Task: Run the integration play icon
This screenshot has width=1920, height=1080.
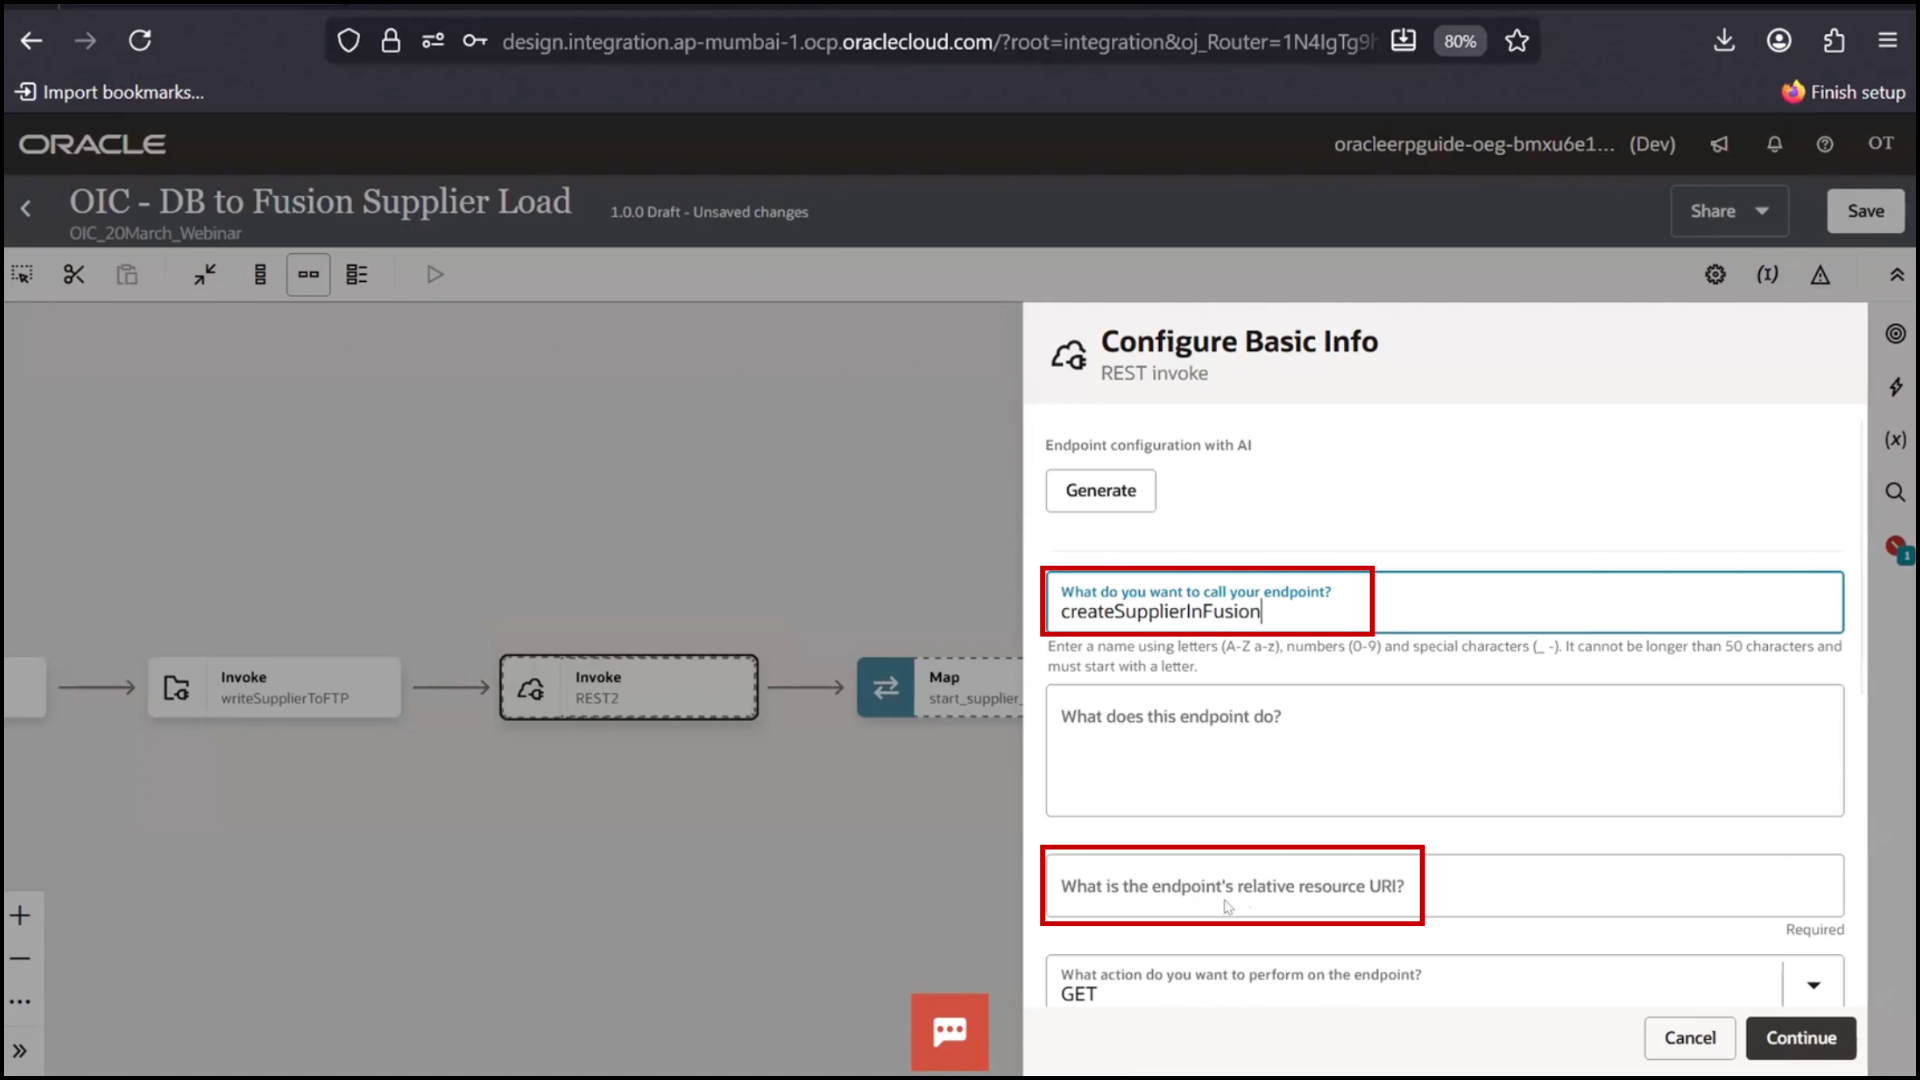Action: (434, 274)
